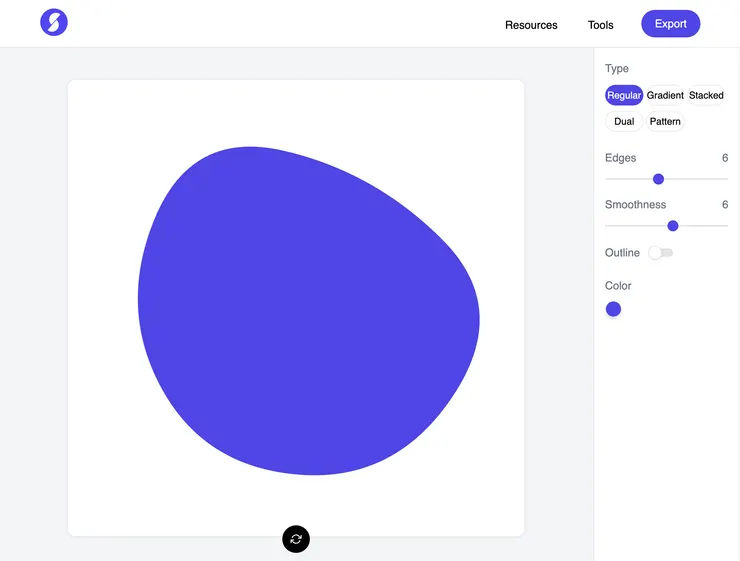
Task: Click the purple blob shape on canvas
Action: coord(309,310)
